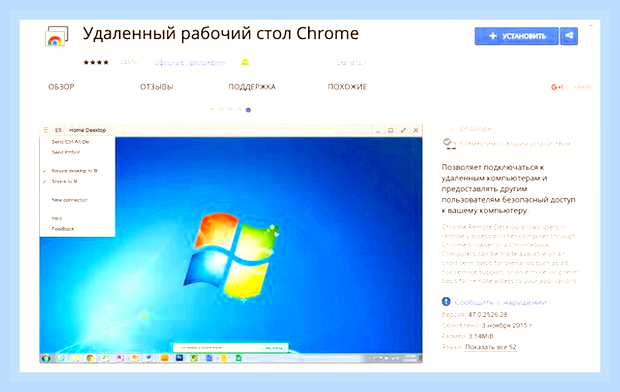This screenshot has width=620, height=392.
Task: Click the icon left of Home Desktop title
Action: tap(58, 130)
